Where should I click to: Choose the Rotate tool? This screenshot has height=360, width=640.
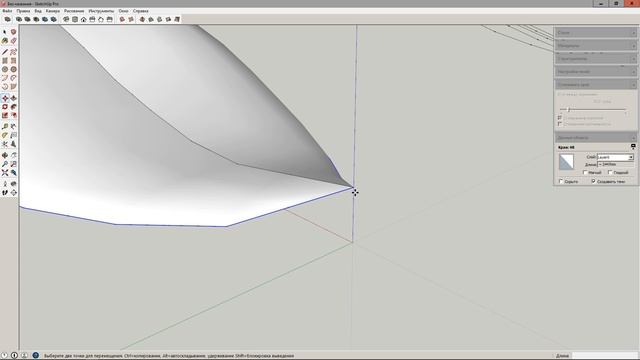click(5, 107)
